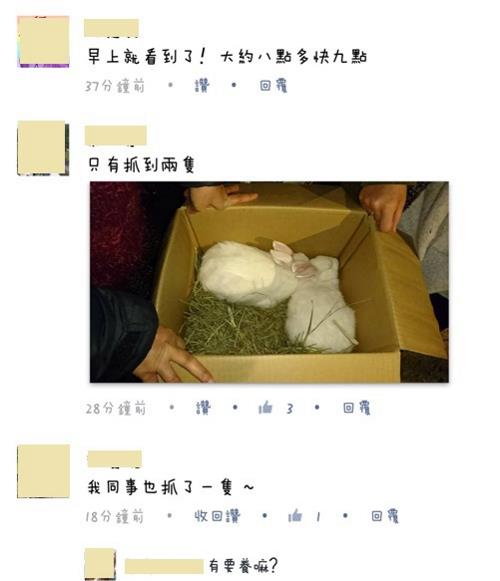Click the name above 只有抓到兩隻 comment

116,135
